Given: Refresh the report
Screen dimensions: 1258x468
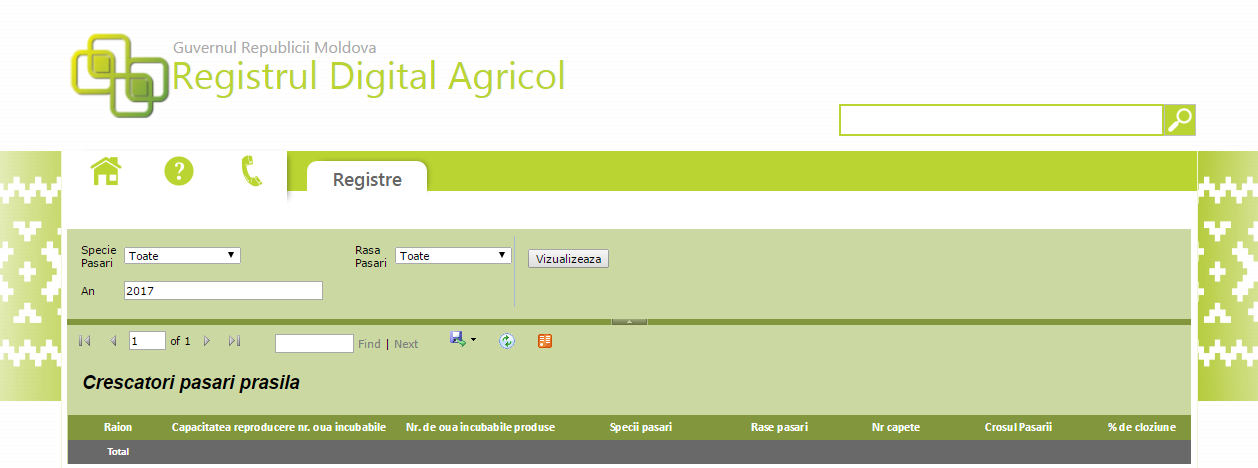Looking at the screenshot, I should coord(507,341).
